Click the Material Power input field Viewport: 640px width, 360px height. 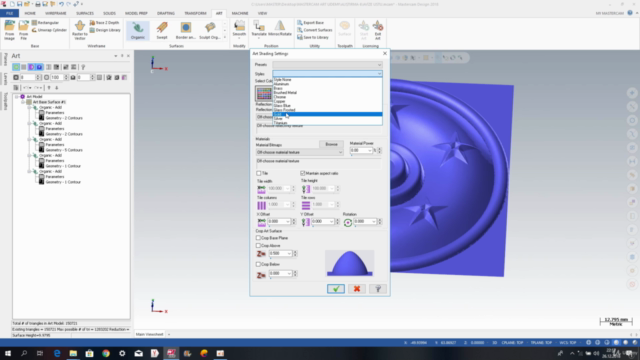pos(360,151)
